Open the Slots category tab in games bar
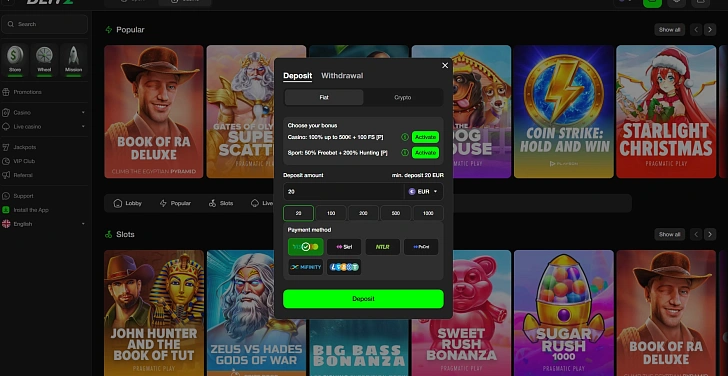Image resolution: width=728 pixels, height=376 pixels. click(x=221, y=203)
